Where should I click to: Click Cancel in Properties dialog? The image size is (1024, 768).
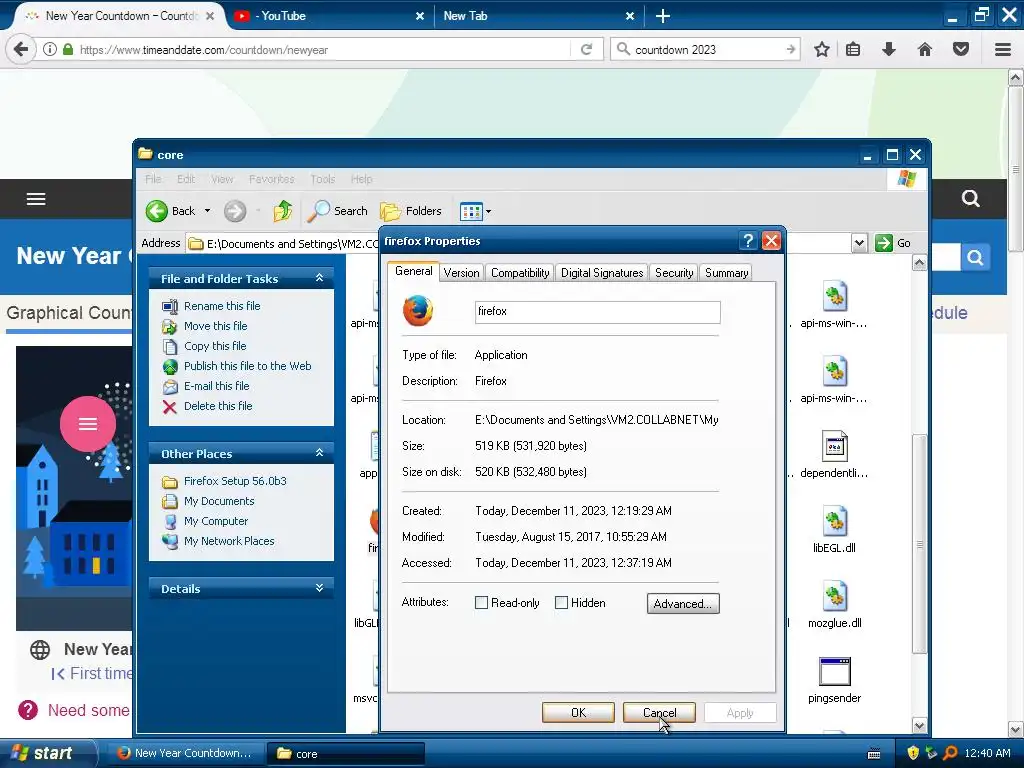[x=659, y=712]
